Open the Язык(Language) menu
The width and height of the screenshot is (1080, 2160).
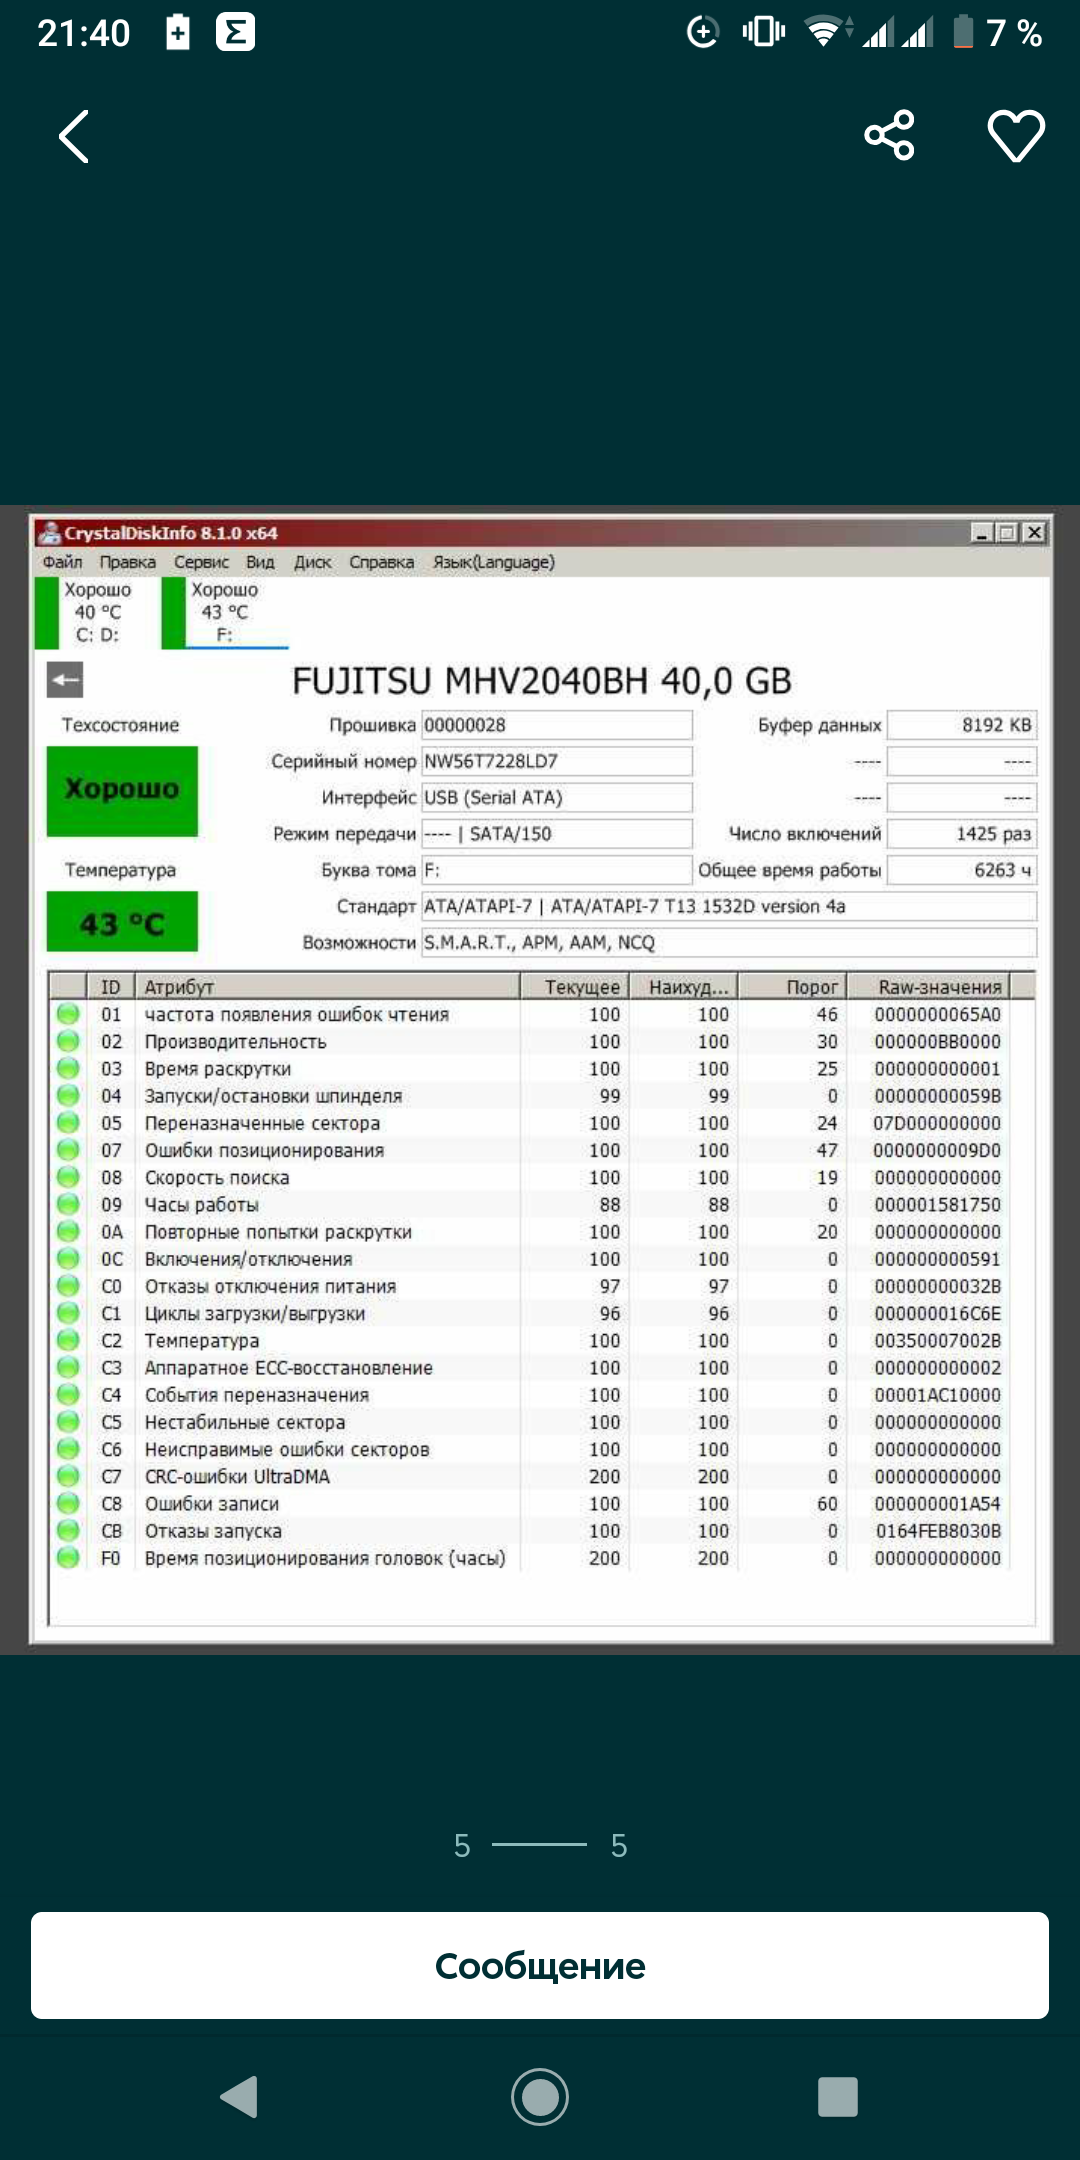tap(494, 562)
